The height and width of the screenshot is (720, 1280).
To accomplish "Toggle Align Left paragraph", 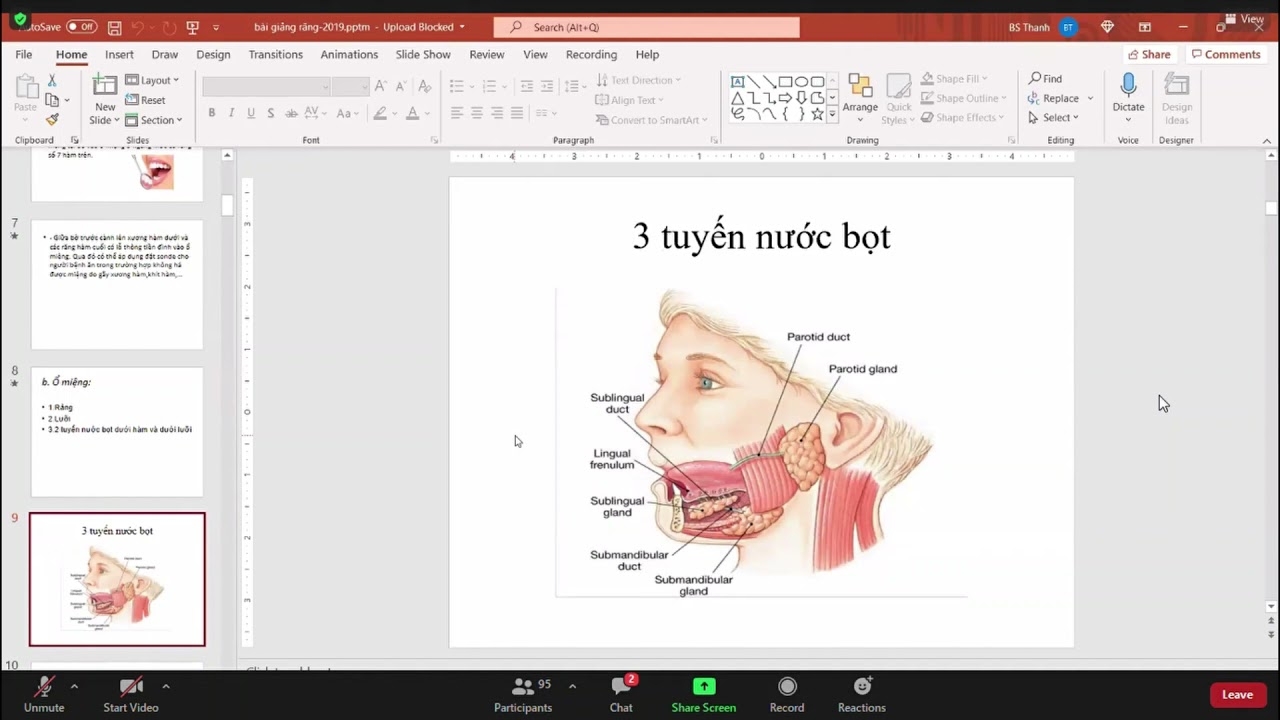I will (x=457, y=113).
